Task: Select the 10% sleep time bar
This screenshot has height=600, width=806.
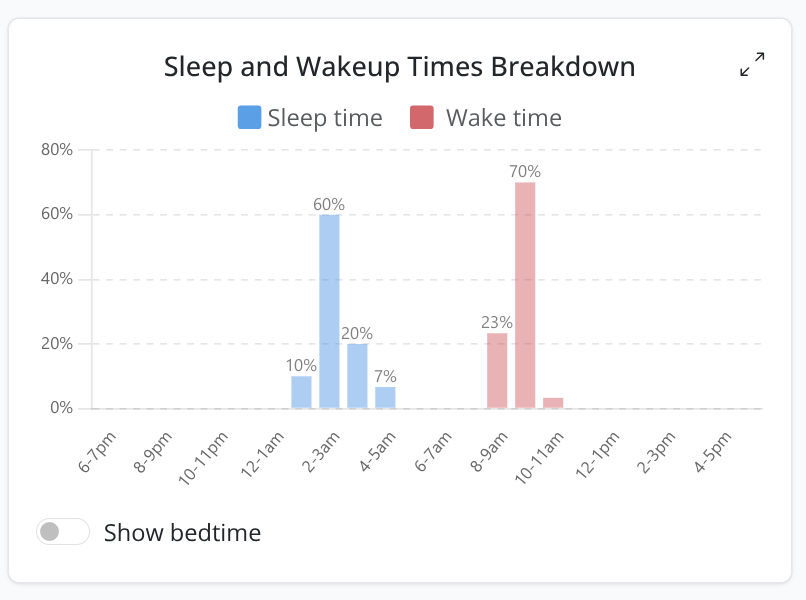Action: click(x=301, y=392)
